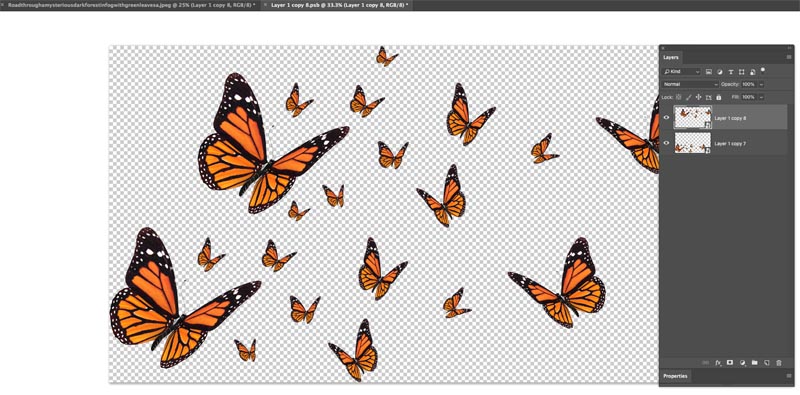
Task: Click Link Layers icon at panel bottom
Action: (705, 363)
